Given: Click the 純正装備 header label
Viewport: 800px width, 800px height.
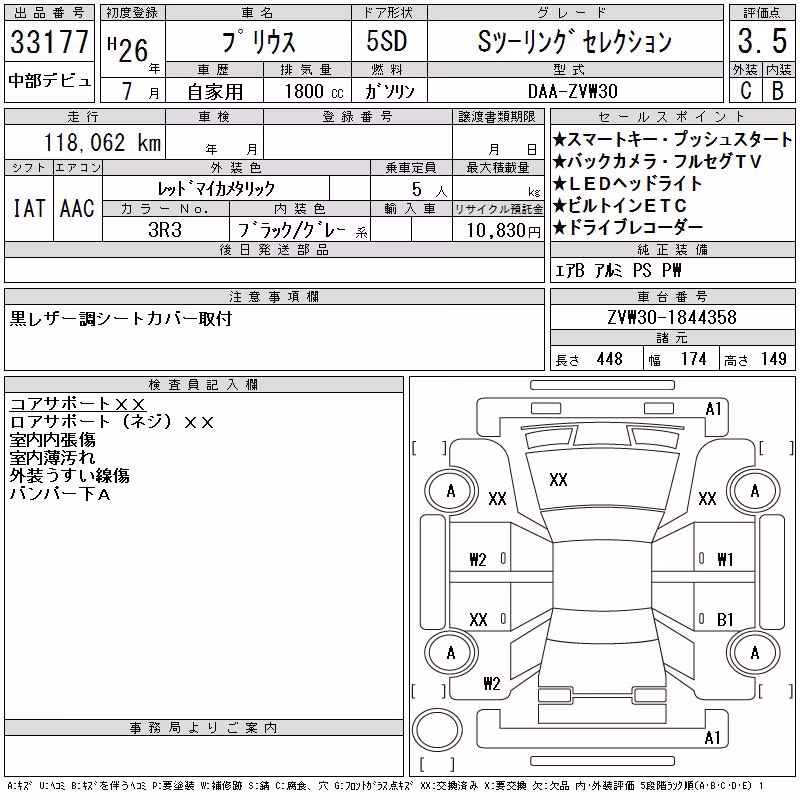Looking at the screenshot, I should (672, 249).
